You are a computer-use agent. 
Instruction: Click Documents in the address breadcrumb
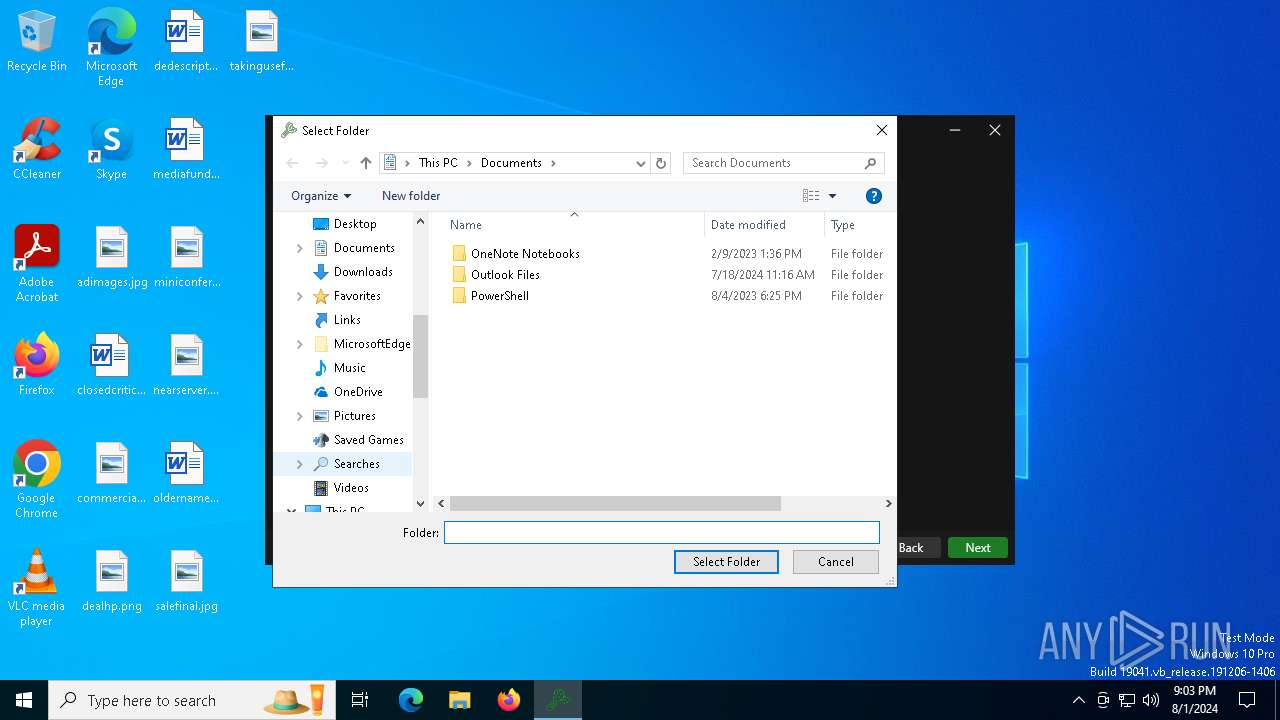[511, 163]
